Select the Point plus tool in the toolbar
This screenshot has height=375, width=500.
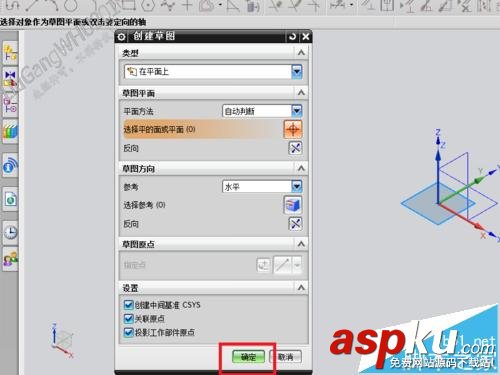click(x=187, y=5)
